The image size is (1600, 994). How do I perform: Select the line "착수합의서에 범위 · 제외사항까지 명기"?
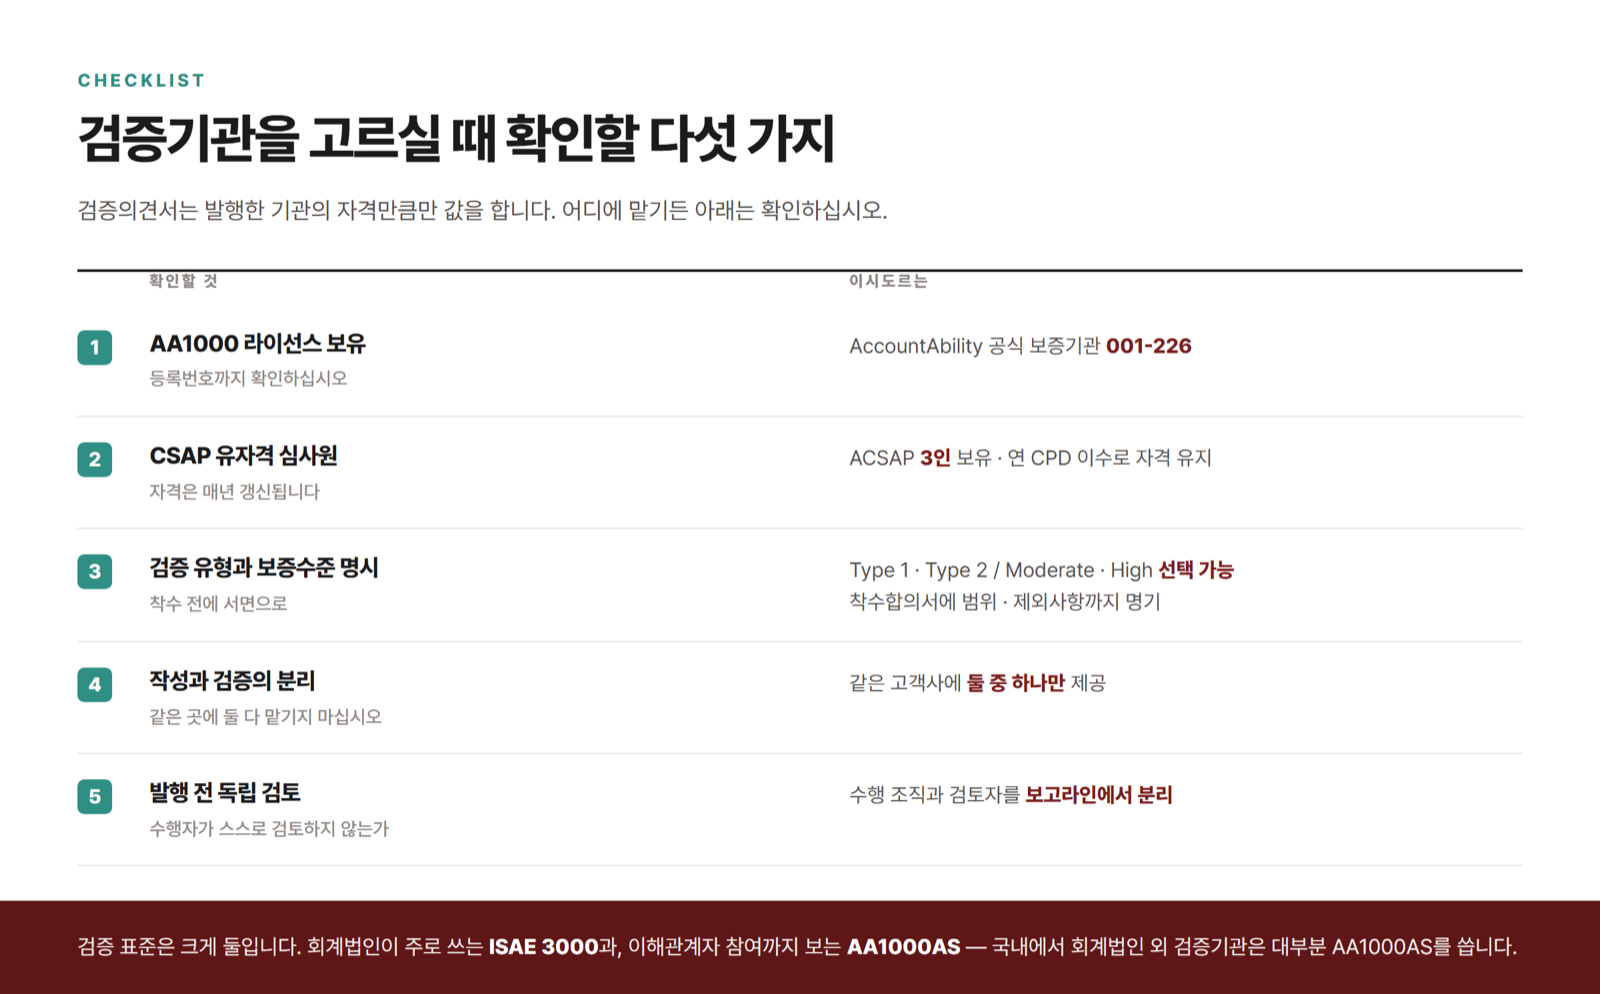(1005, 601)
